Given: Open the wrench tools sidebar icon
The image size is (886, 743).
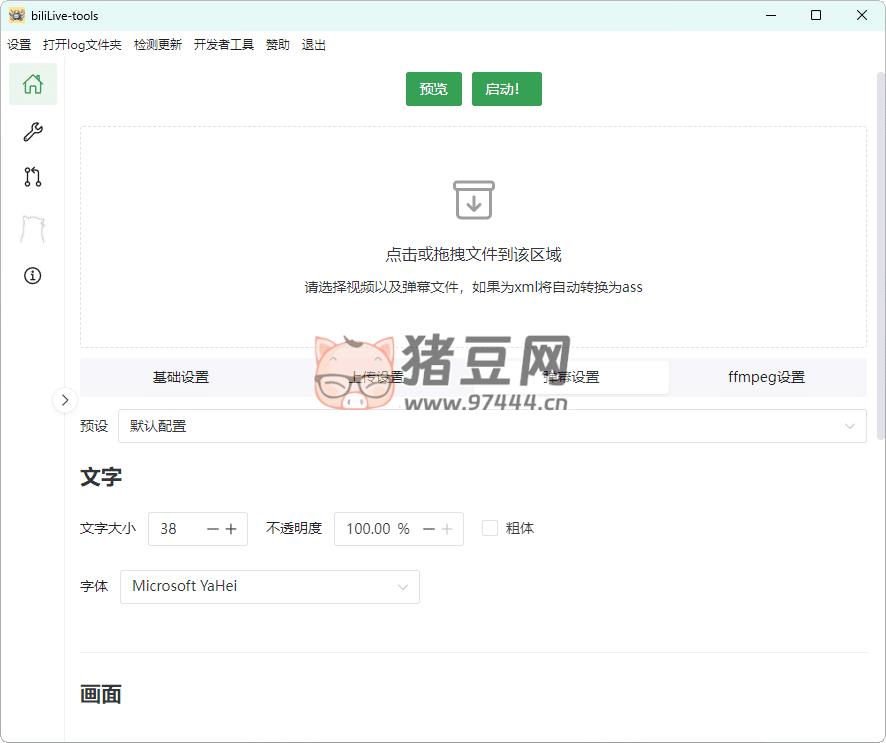Looking at the screenshot, I should 33,132.
